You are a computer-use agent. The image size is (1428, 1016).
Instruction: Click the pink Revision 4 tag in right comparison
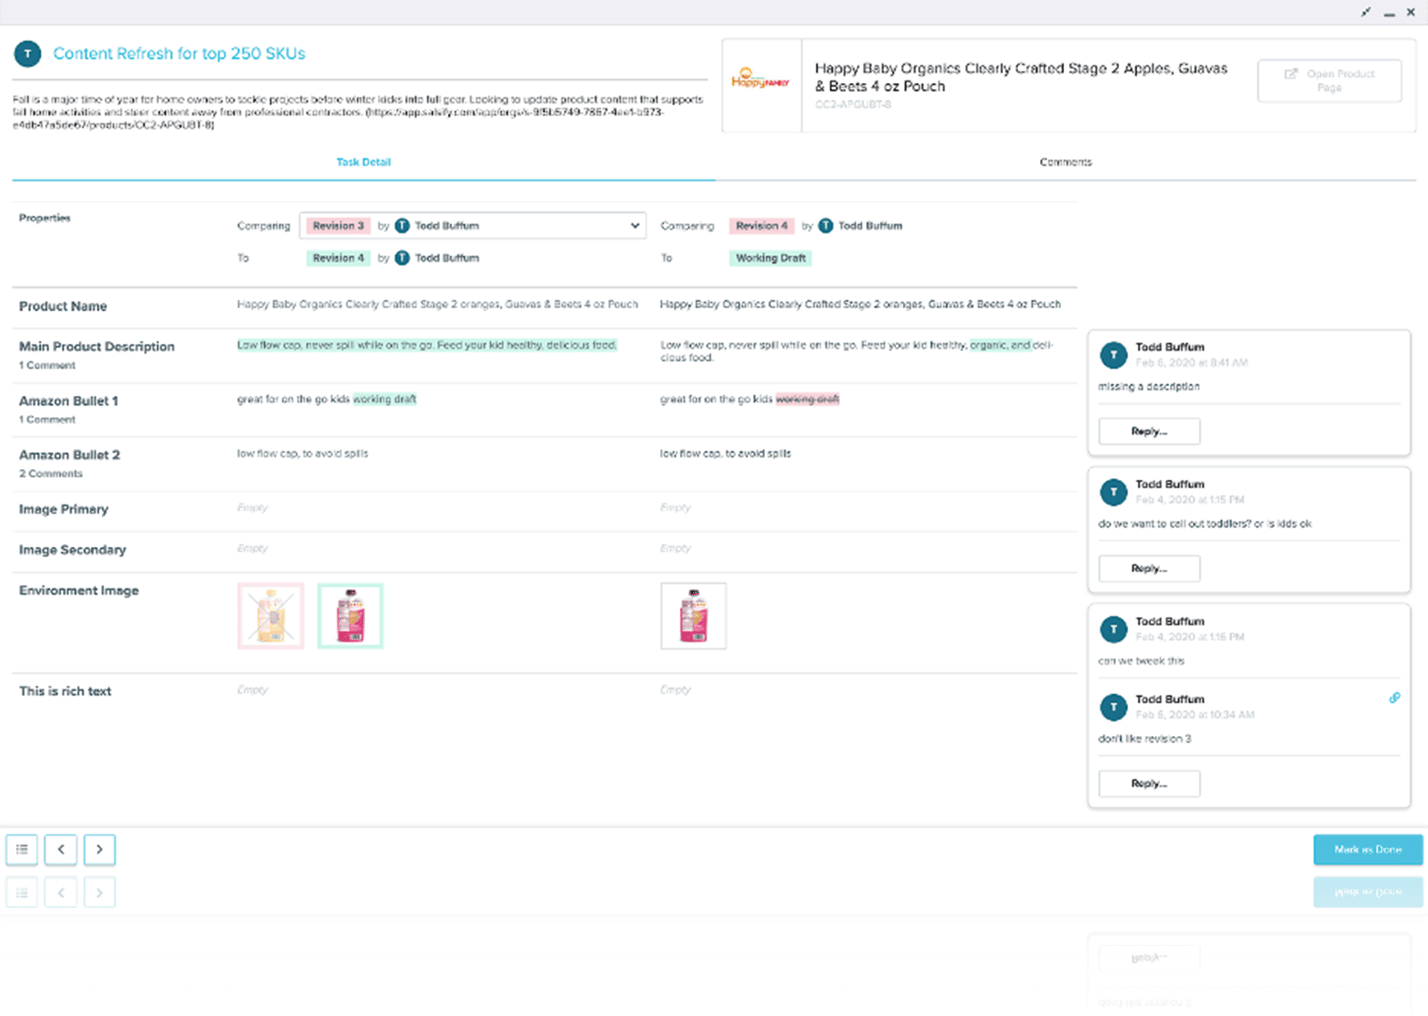(x=762, y=226)
